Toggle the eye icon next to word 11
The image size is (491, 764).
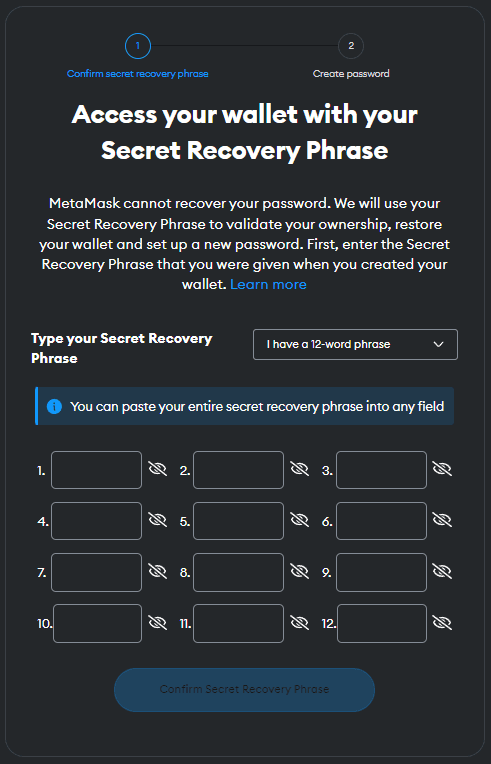coord(300,623)
